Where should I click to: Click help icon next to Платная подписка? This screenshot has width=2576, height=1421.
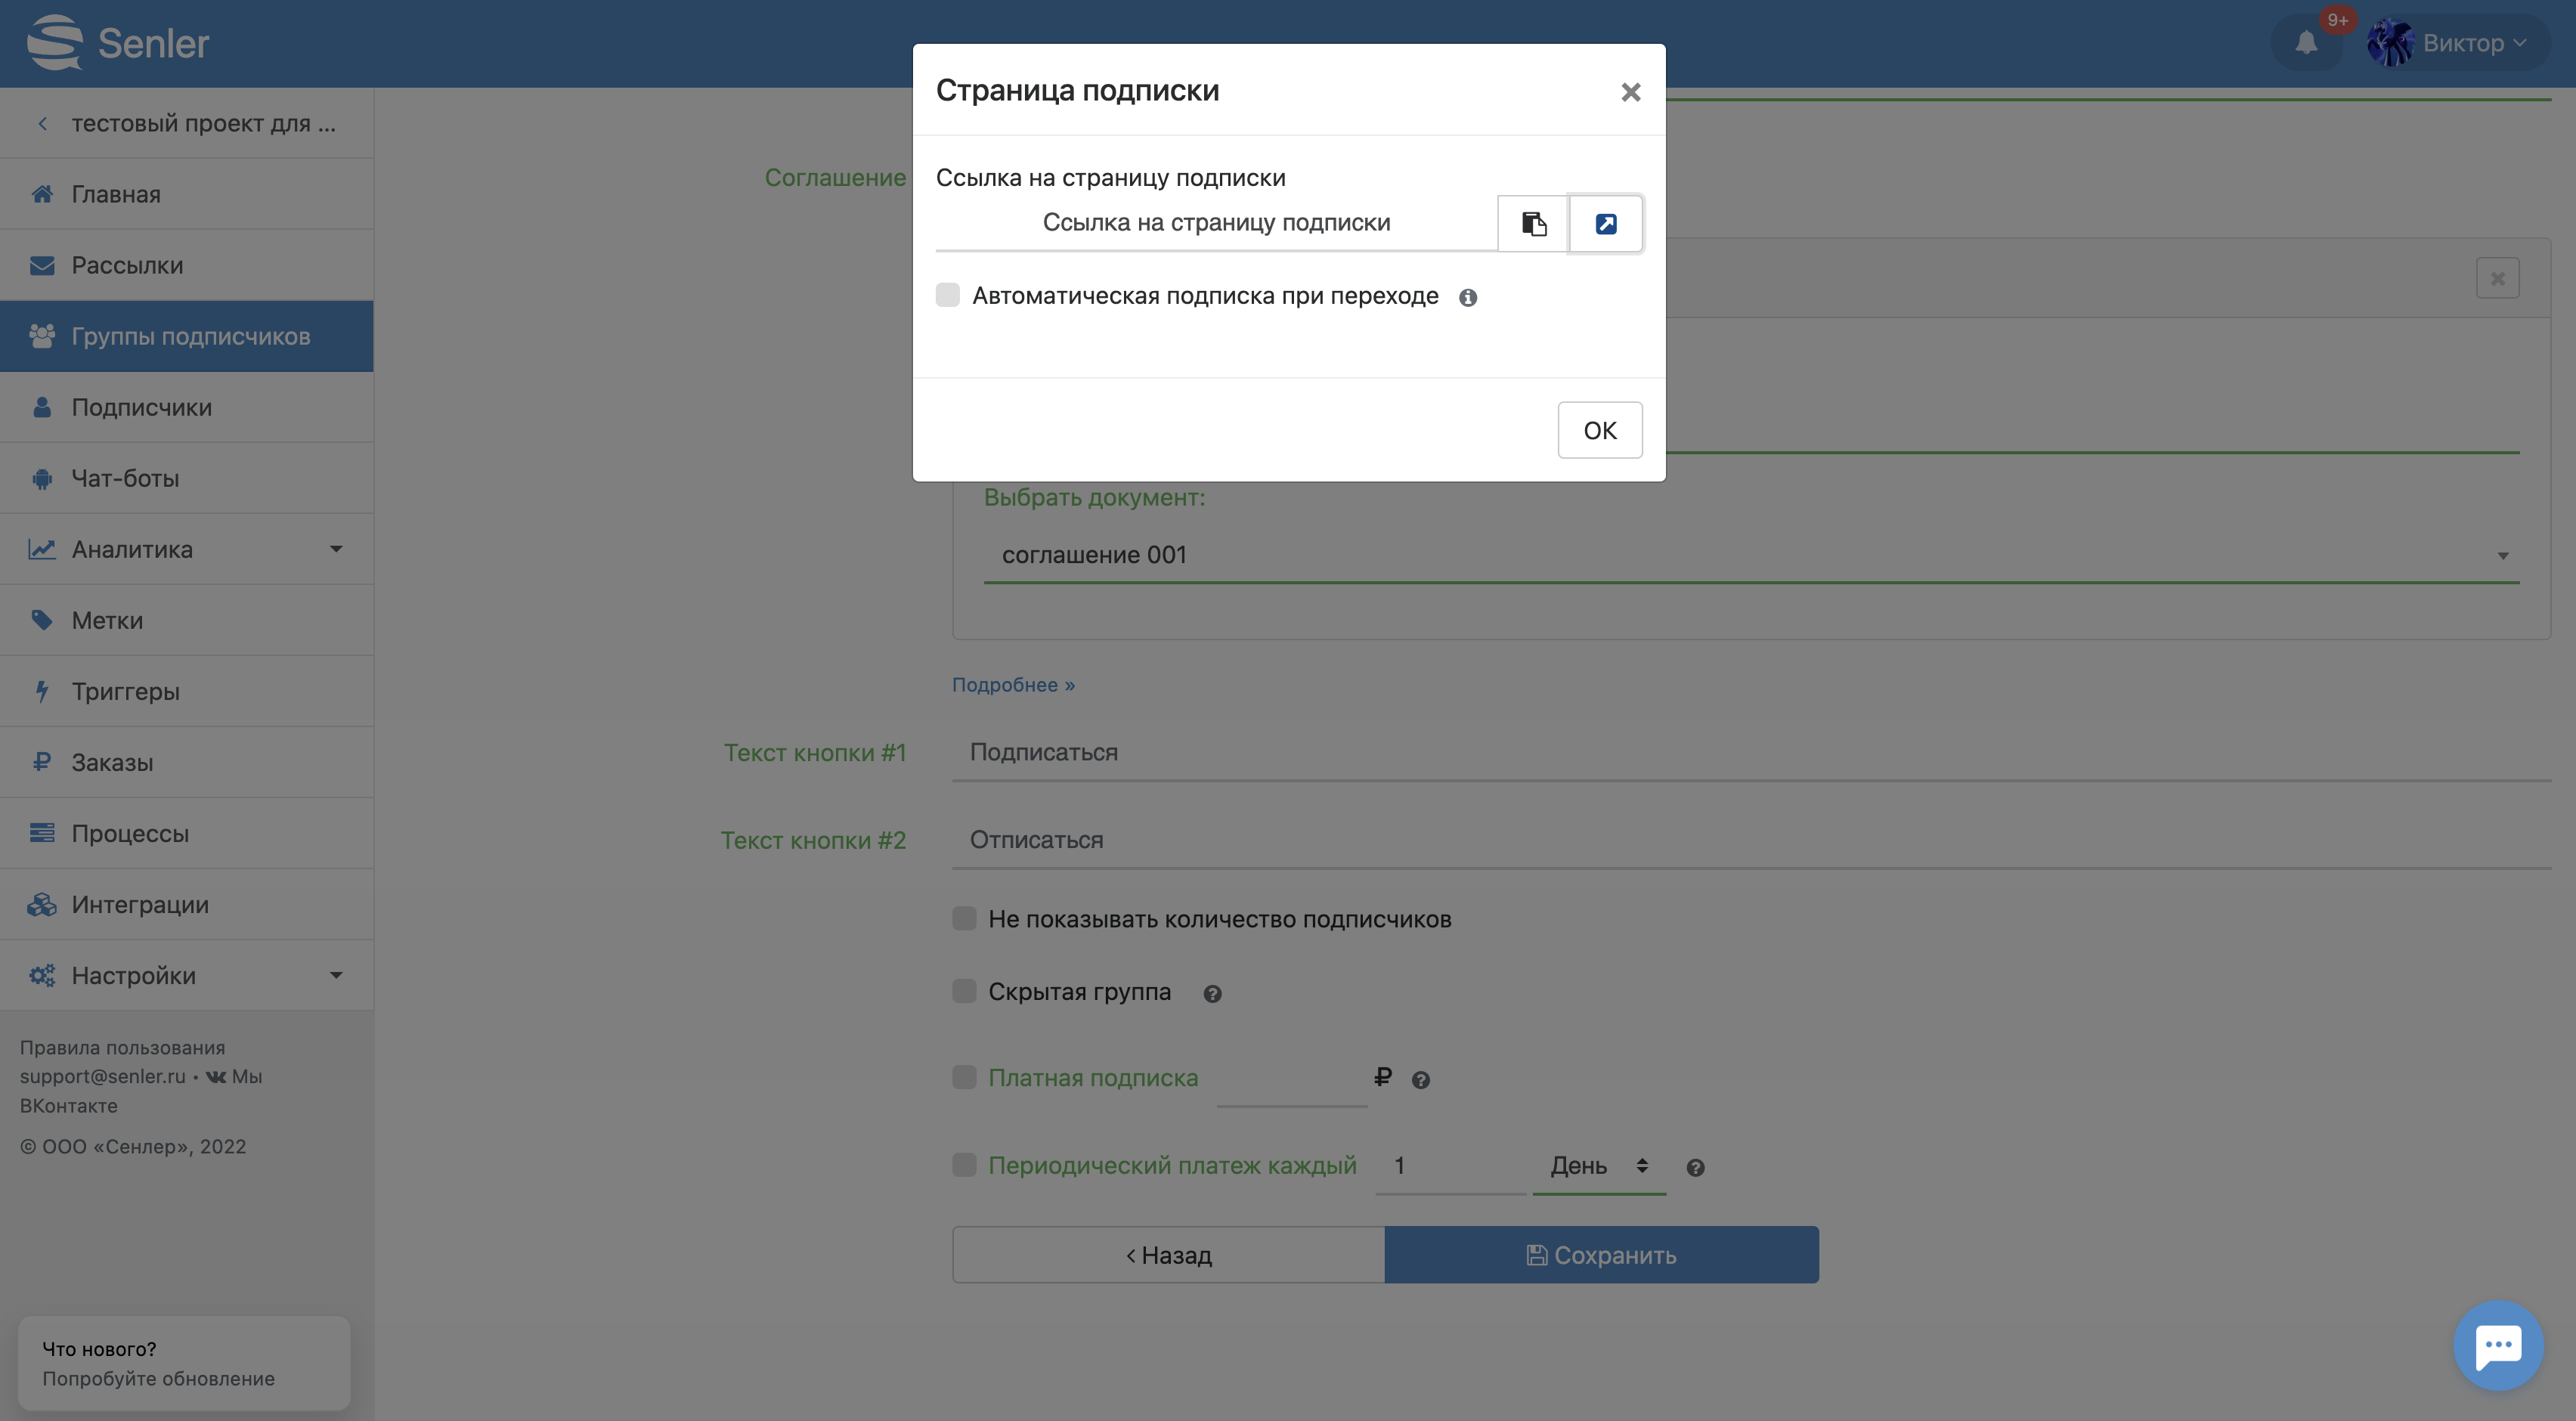[x=1420, y=1080]
